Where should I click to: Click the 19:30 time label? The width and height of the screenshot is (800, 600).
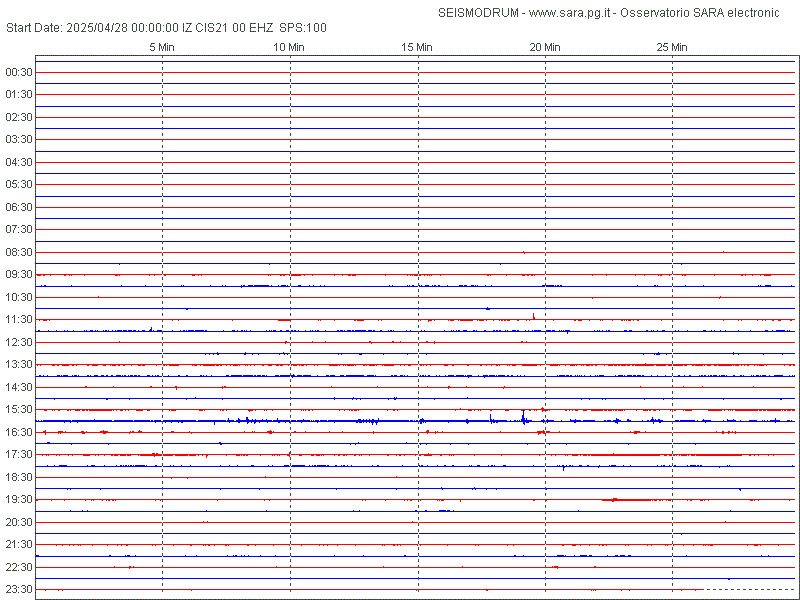point(19,499)
